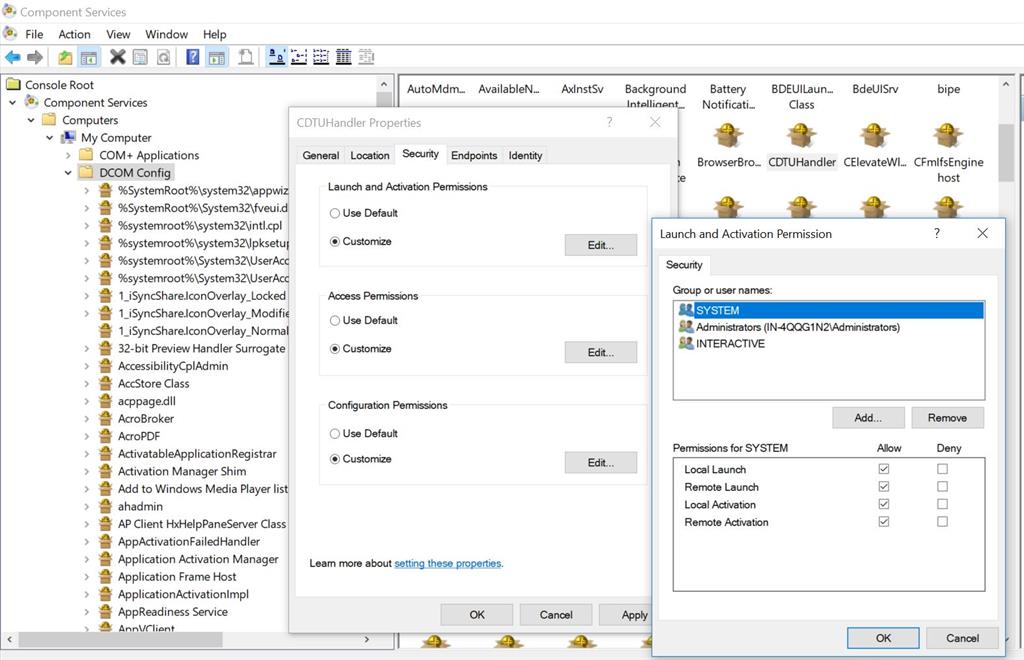The image size is (1024, 660).
Task: Click the Export List toolbar icon
Action: click(x=246, y=57)
